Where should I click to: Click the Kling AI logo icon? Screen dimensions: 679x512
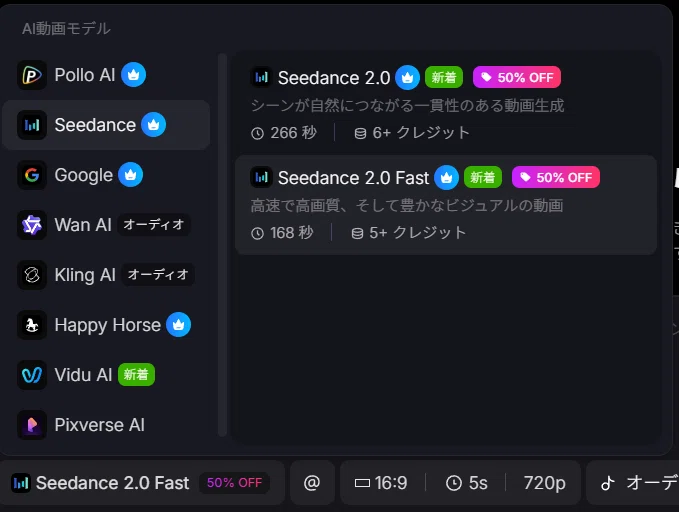(32, 275)
